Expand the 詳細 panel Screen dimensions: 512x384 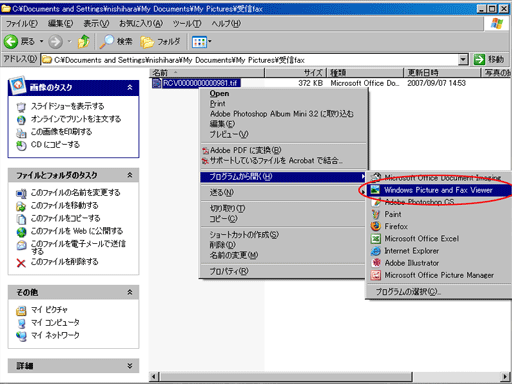130,366
